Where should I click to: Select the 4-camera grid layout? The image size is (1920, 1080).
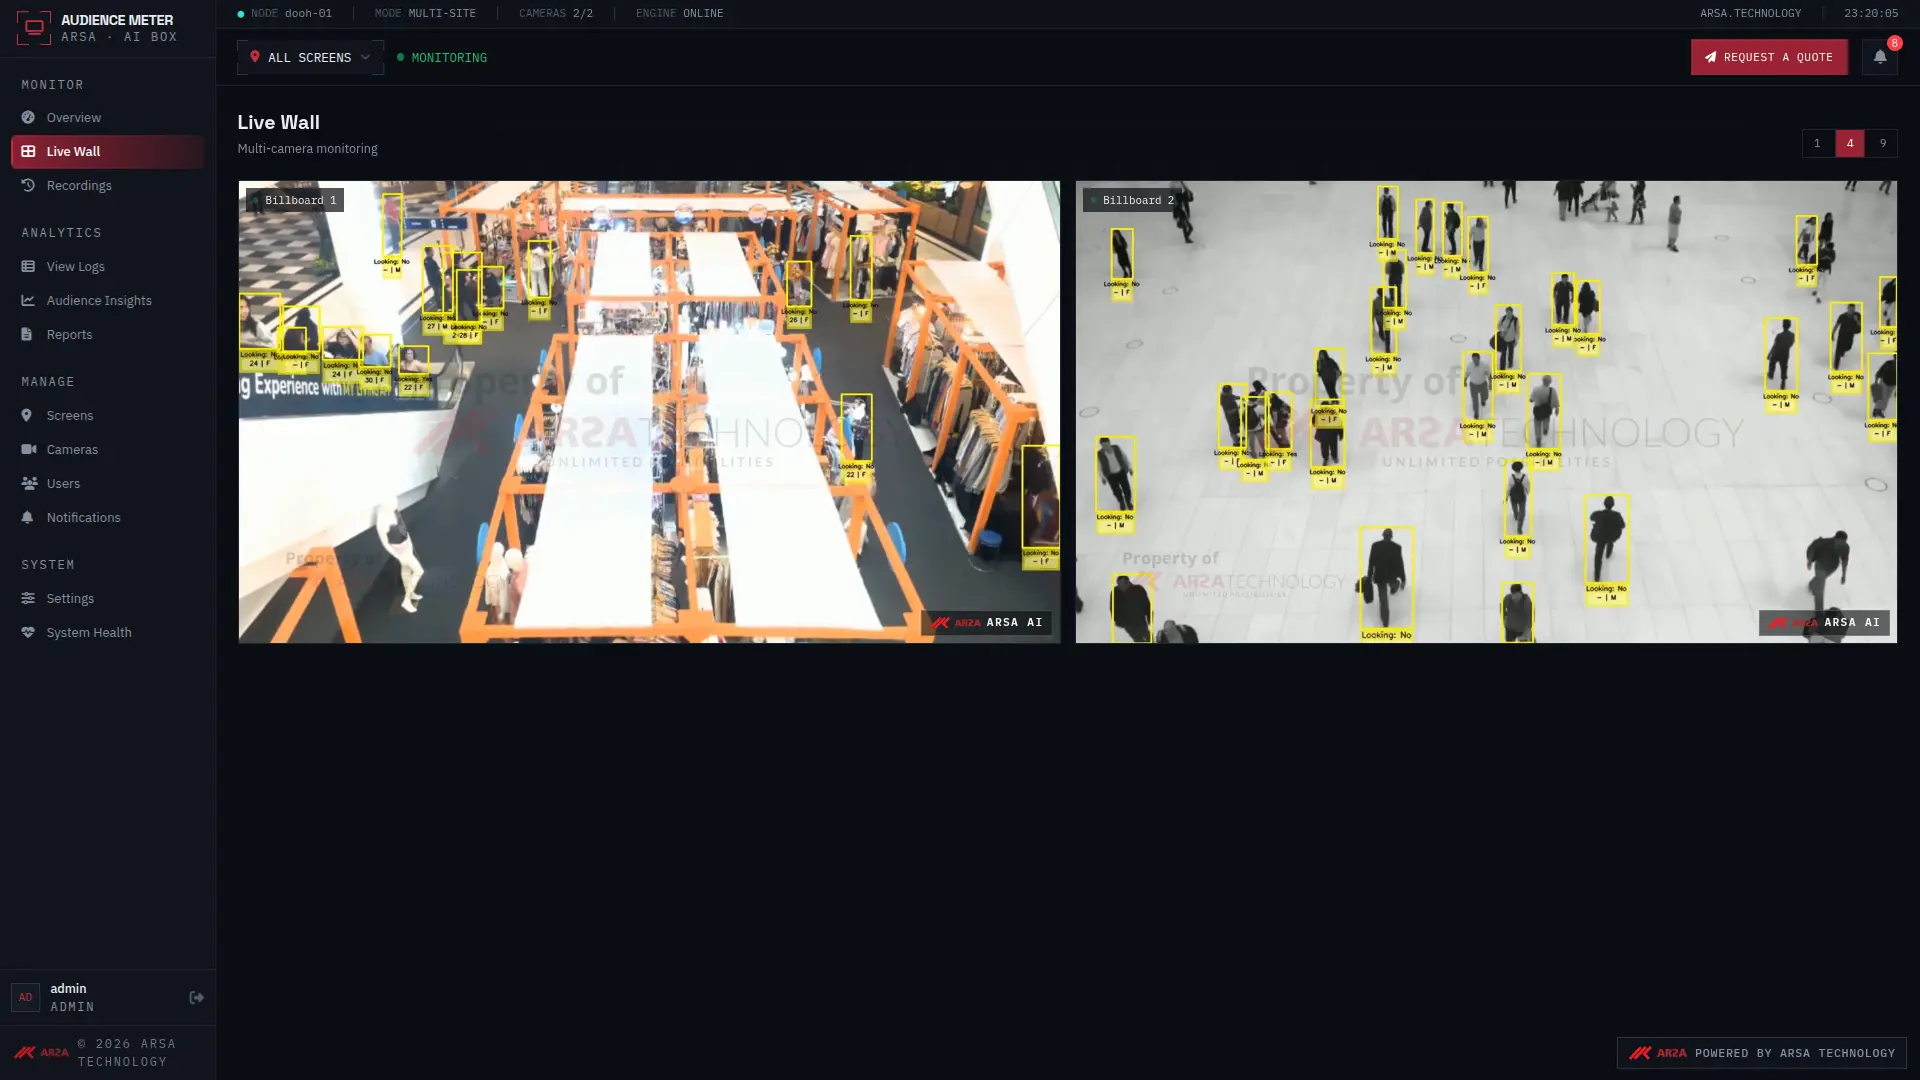[1850, 143]
